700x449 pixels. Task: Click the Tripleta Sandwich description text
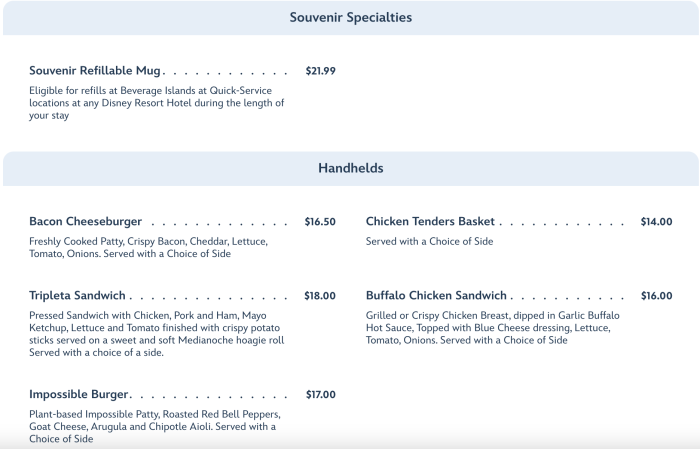[157, 334]
